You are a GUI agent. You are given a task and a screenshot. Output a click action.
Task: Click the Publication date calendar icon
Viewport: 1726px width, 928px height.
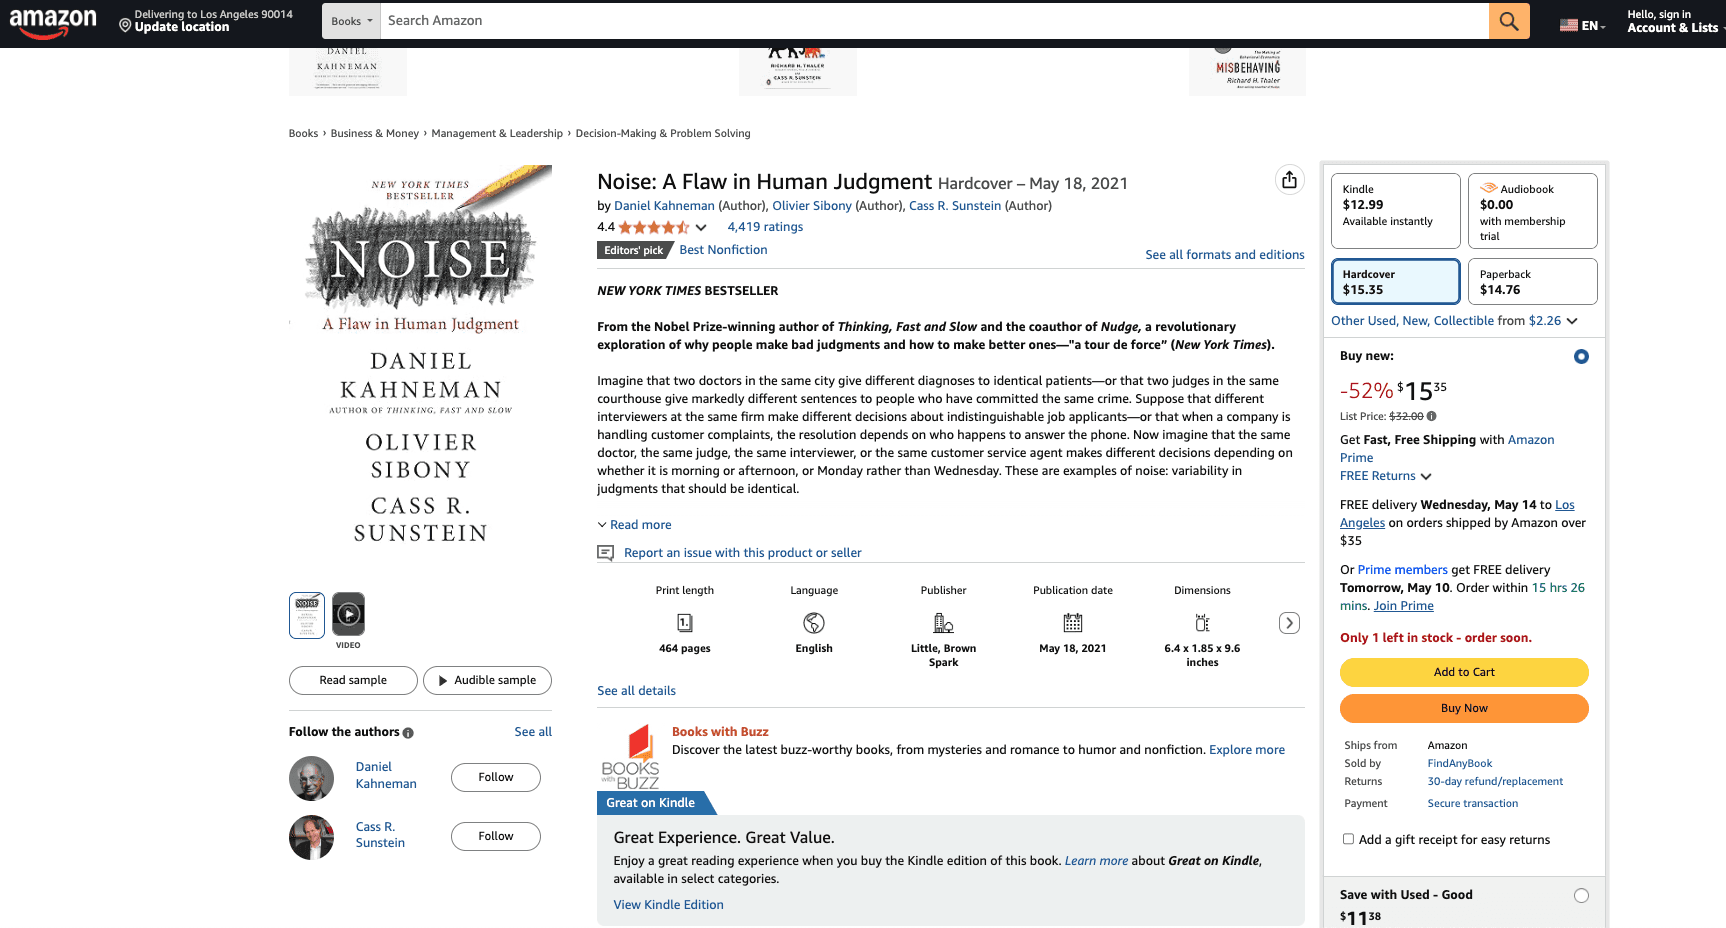pyautogui.click(x=1073, y=623)
